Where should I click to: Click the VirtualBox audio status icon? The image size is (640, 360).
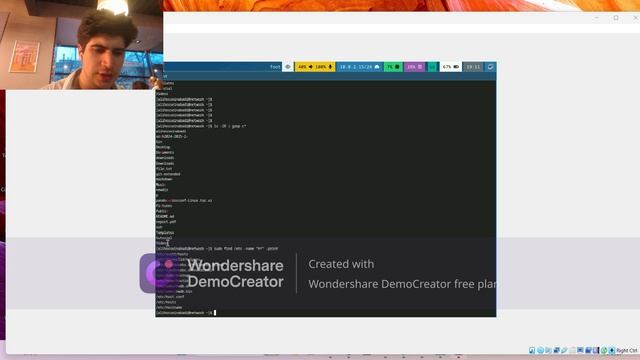548,350
